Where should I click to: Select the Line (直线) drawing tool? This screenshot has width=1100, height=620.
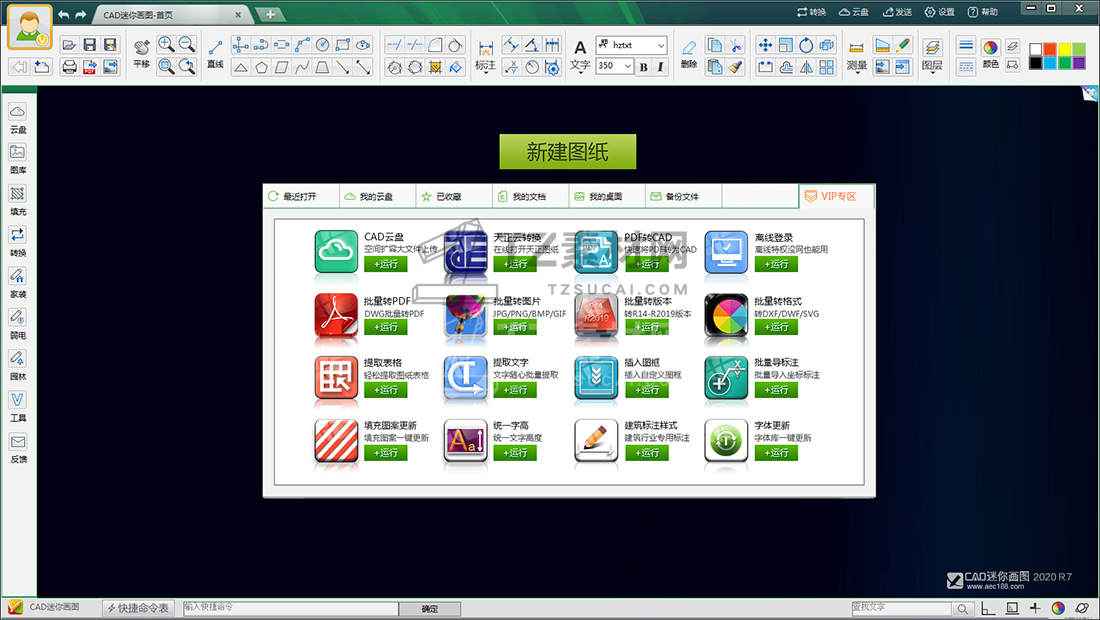(x=215, y=53)
